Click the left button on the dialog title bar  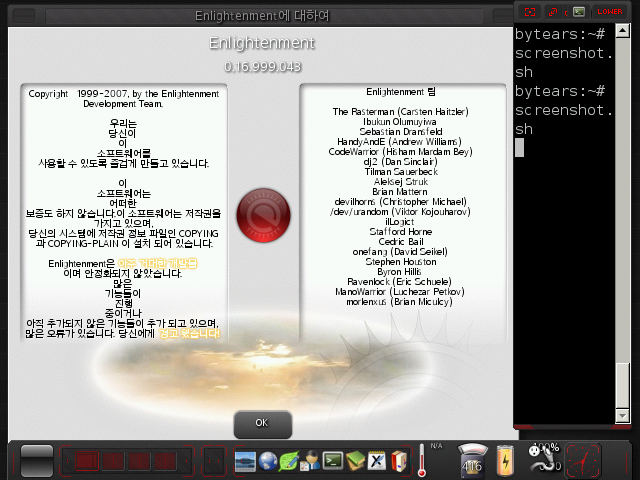pyautogui.click(x=24, y=16)
